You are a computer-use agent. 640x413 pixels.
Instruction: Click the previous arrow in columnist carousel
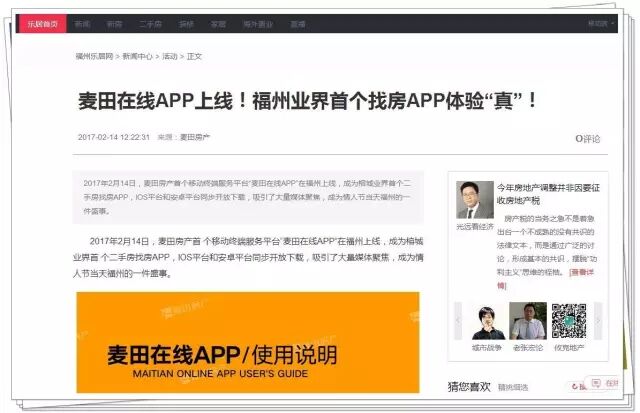click(459, 322)
